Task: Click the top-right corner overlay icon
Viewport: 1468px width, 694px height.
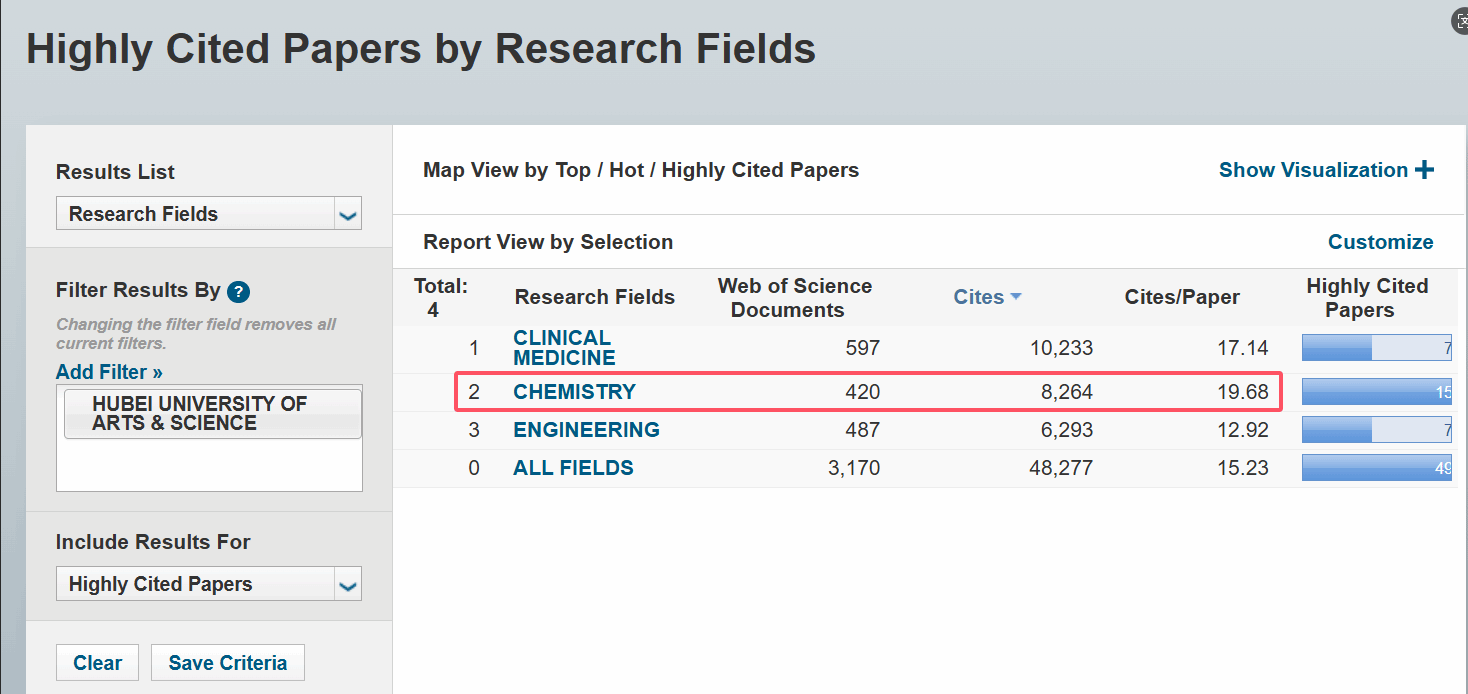Action: [x=1461, y=22]
